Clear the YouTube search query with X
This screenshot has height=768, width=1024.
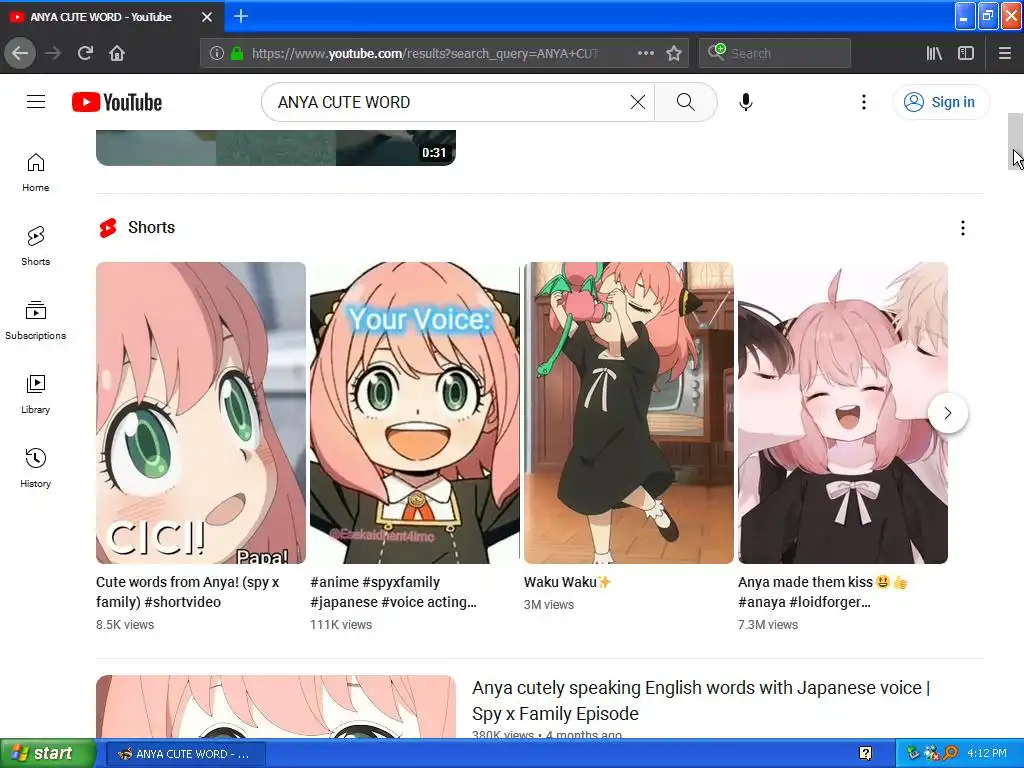(637, 102)
